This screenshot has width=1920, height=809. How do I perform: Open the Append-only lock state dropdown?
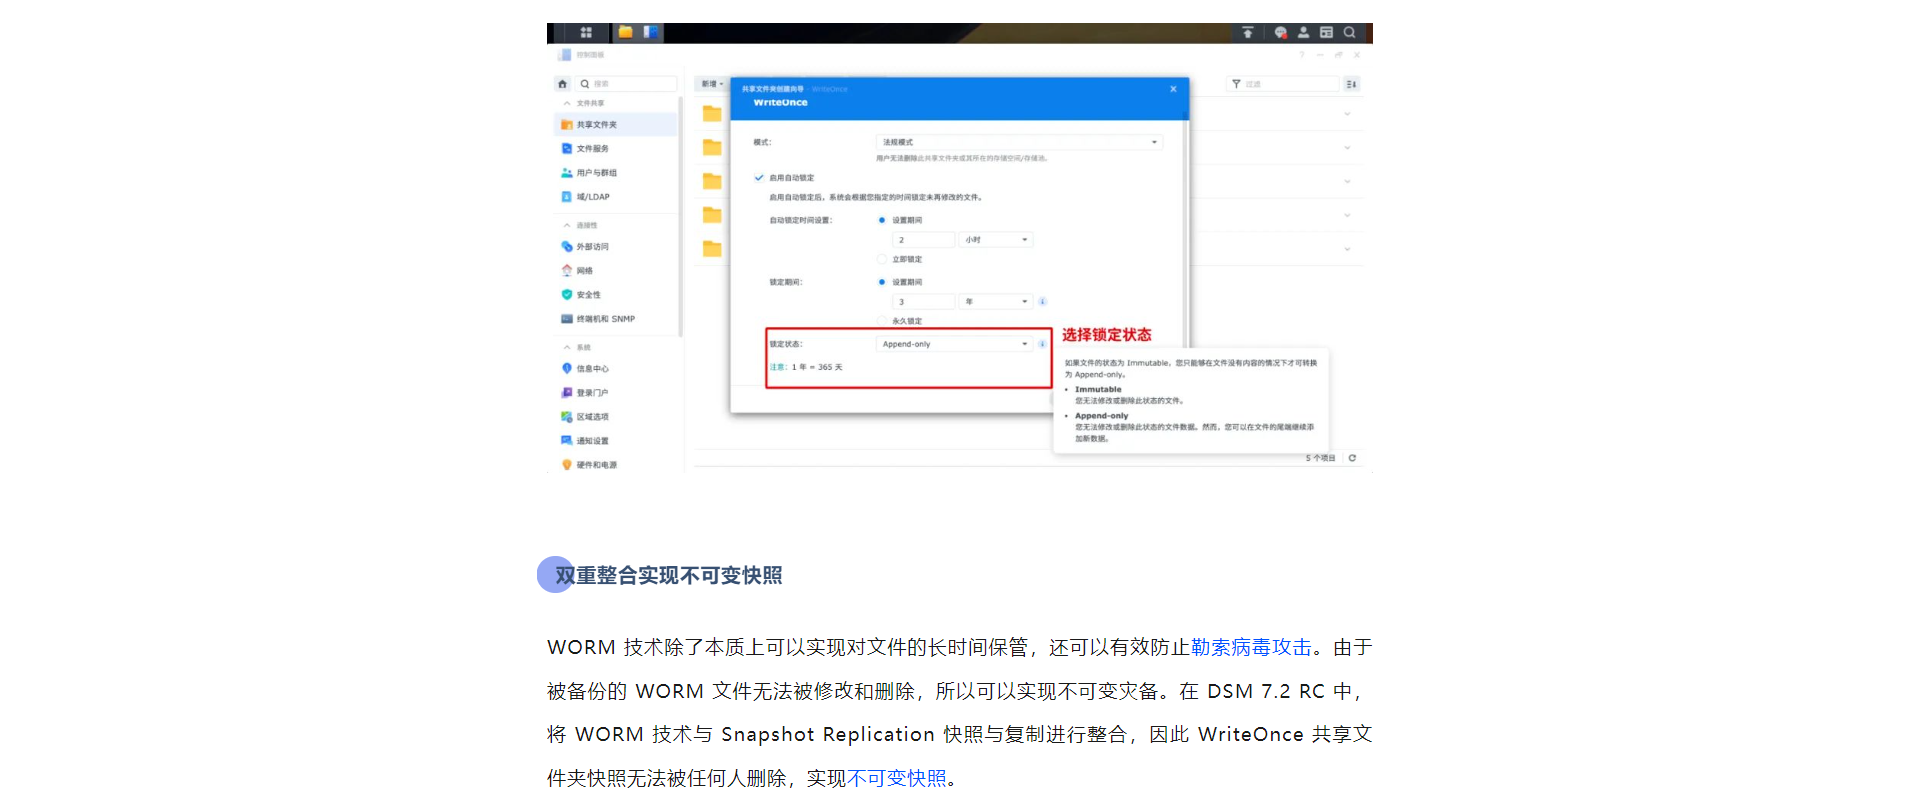click(x=954, y=344)
